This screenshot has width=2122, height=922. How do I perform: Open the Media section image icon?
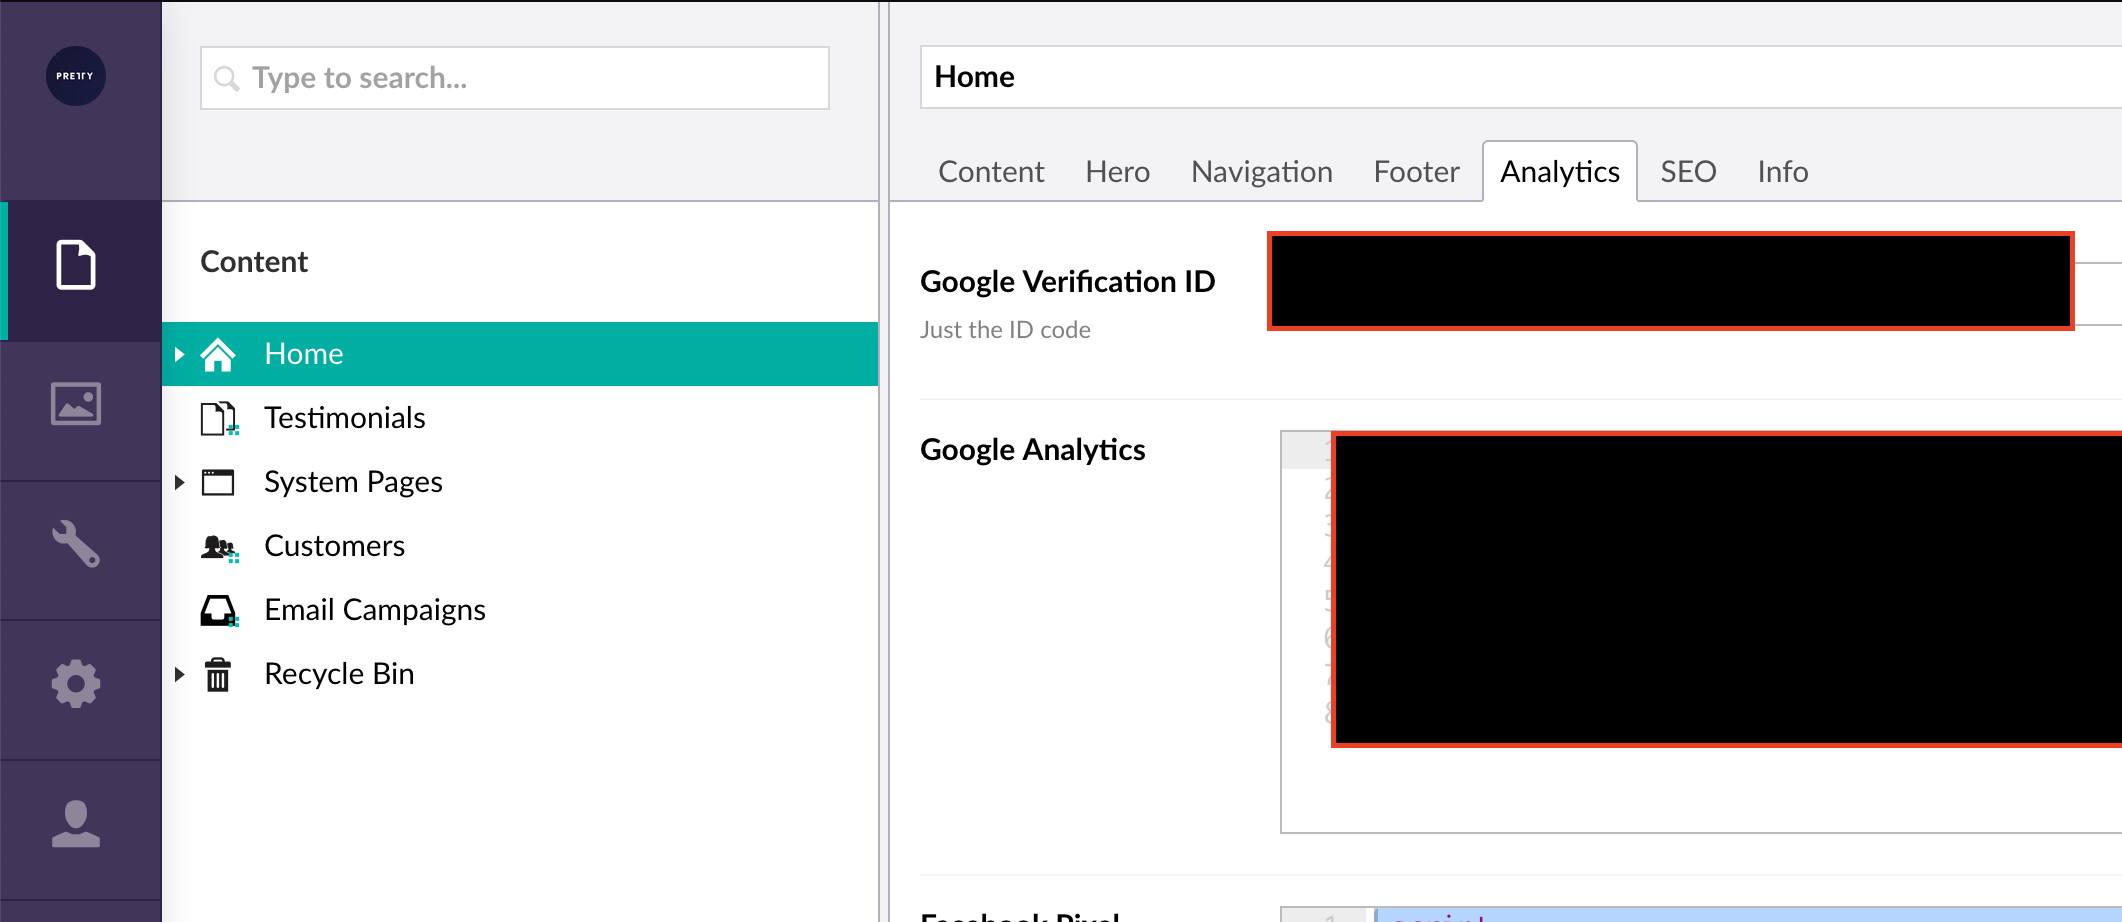76,404
